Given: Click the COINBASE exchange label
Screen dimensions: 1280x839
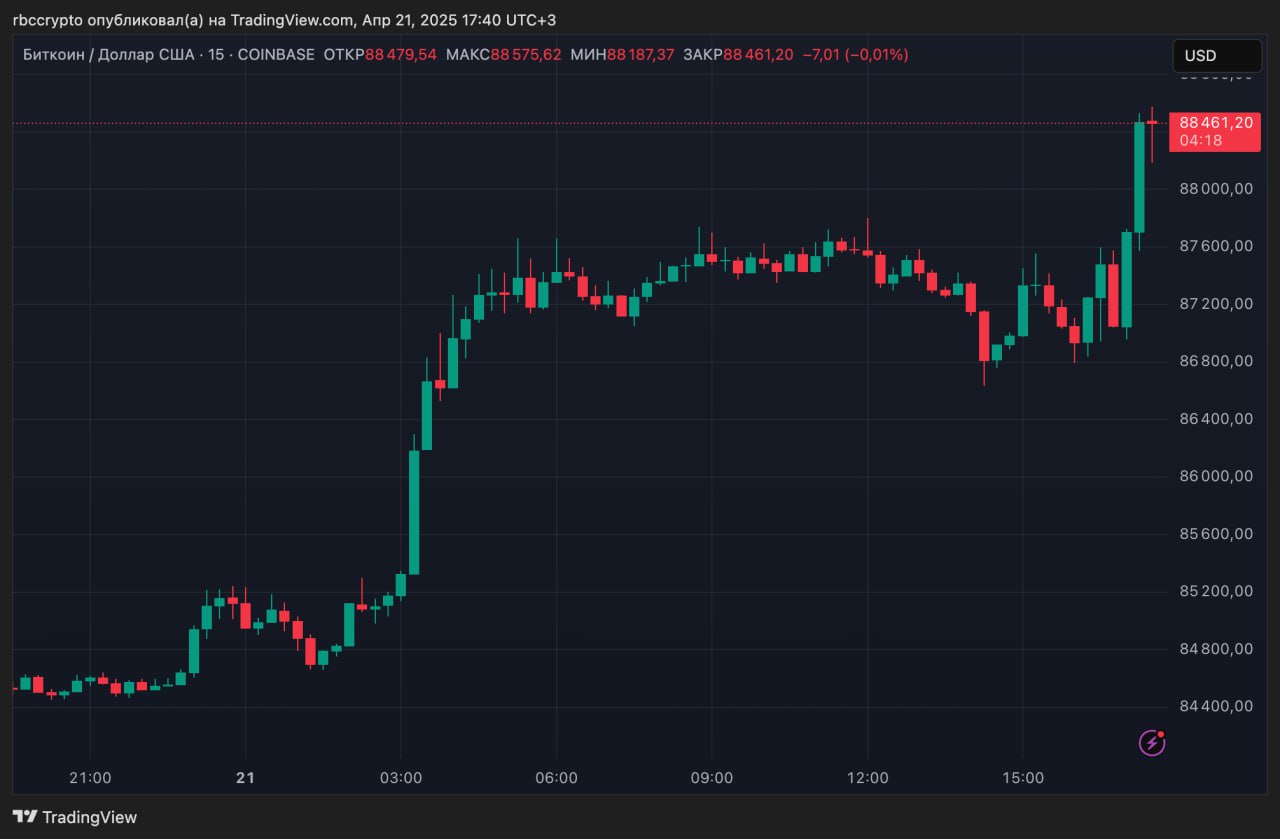Looking at the screenshot, I should tap(275, 55).
